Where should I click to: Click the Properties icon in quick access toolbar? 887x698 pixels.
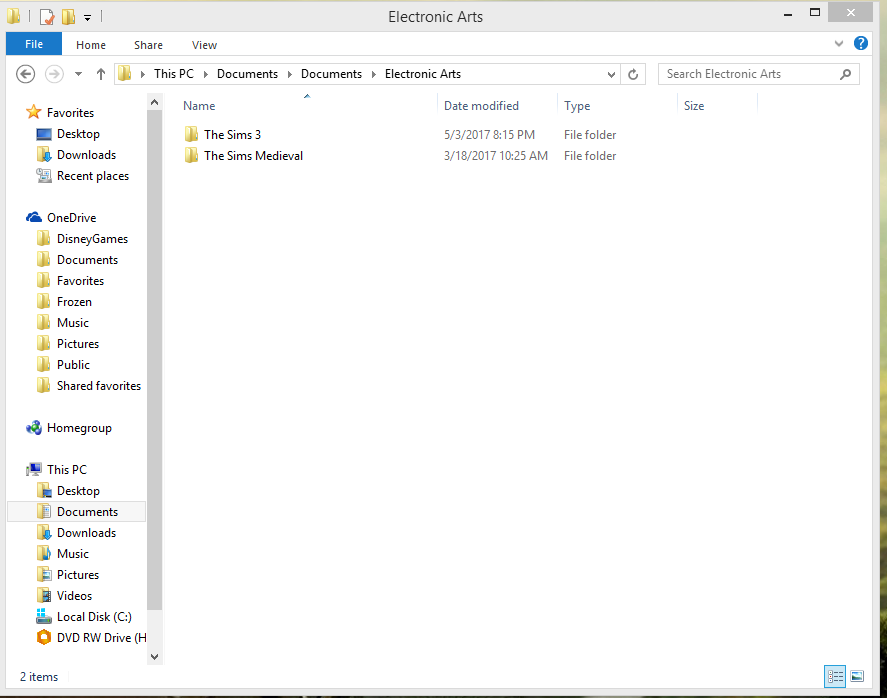click(x=47, y=16)
